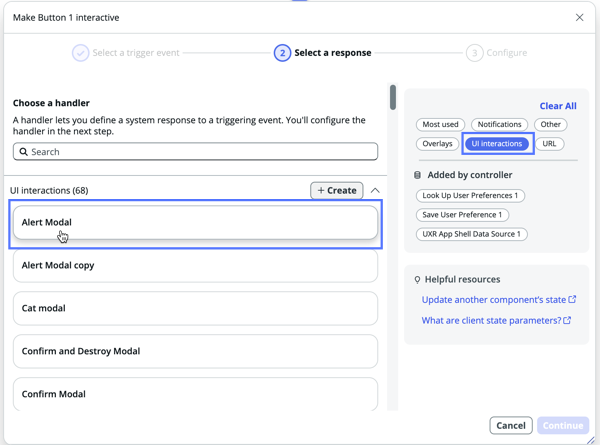The height and width of the screenshot is (445, 600).
Task: Click the resize handle at dialog corner
Action: [x=591, y=440]
